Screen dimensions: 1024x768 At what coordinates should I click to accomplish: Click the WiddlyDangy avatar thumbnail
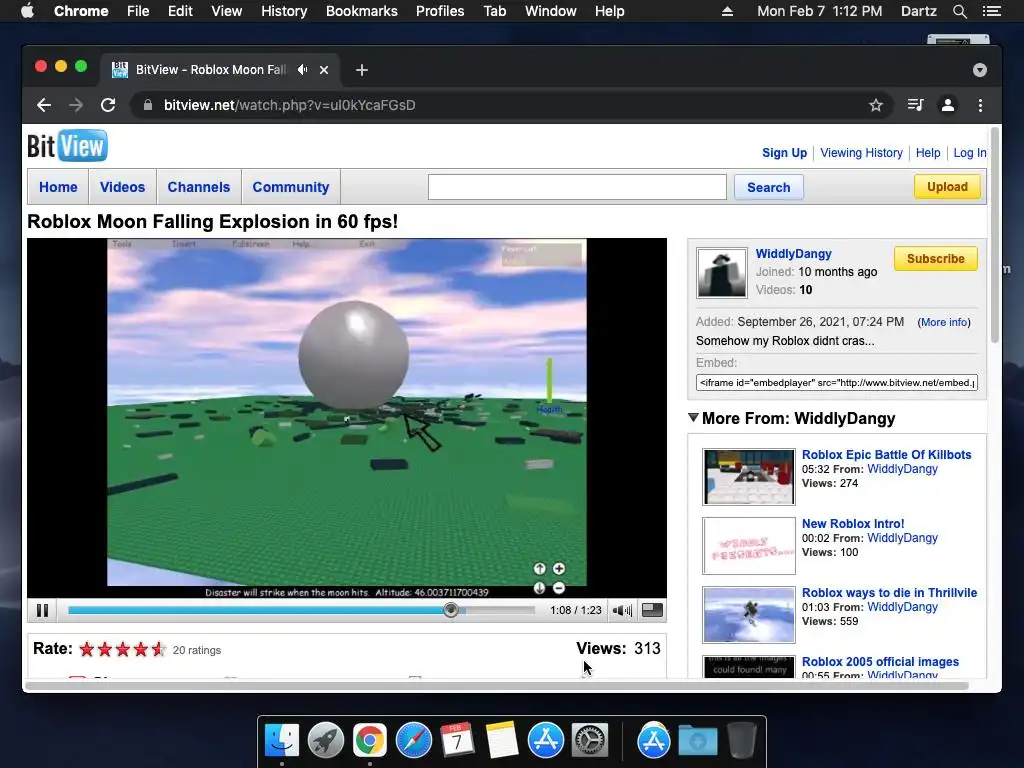(722, 273)
